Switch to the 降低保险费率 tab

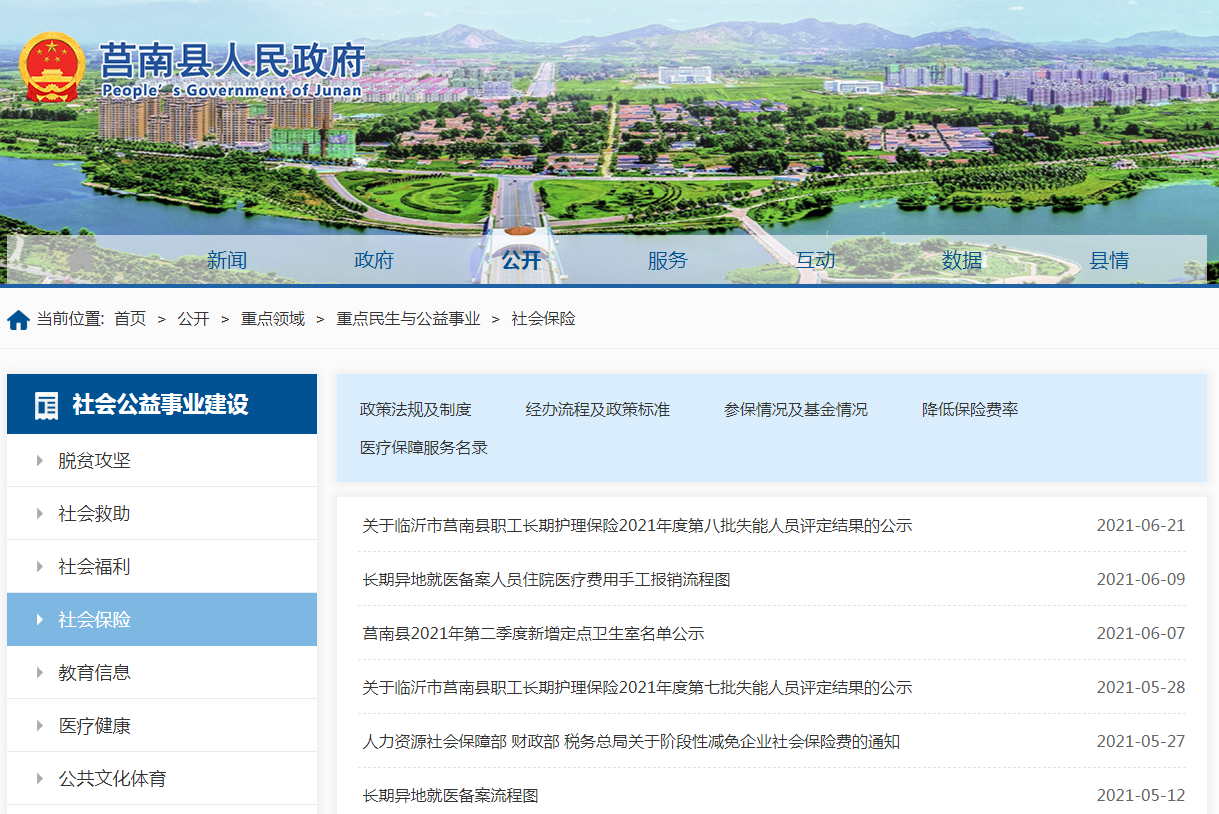point(970,410)
